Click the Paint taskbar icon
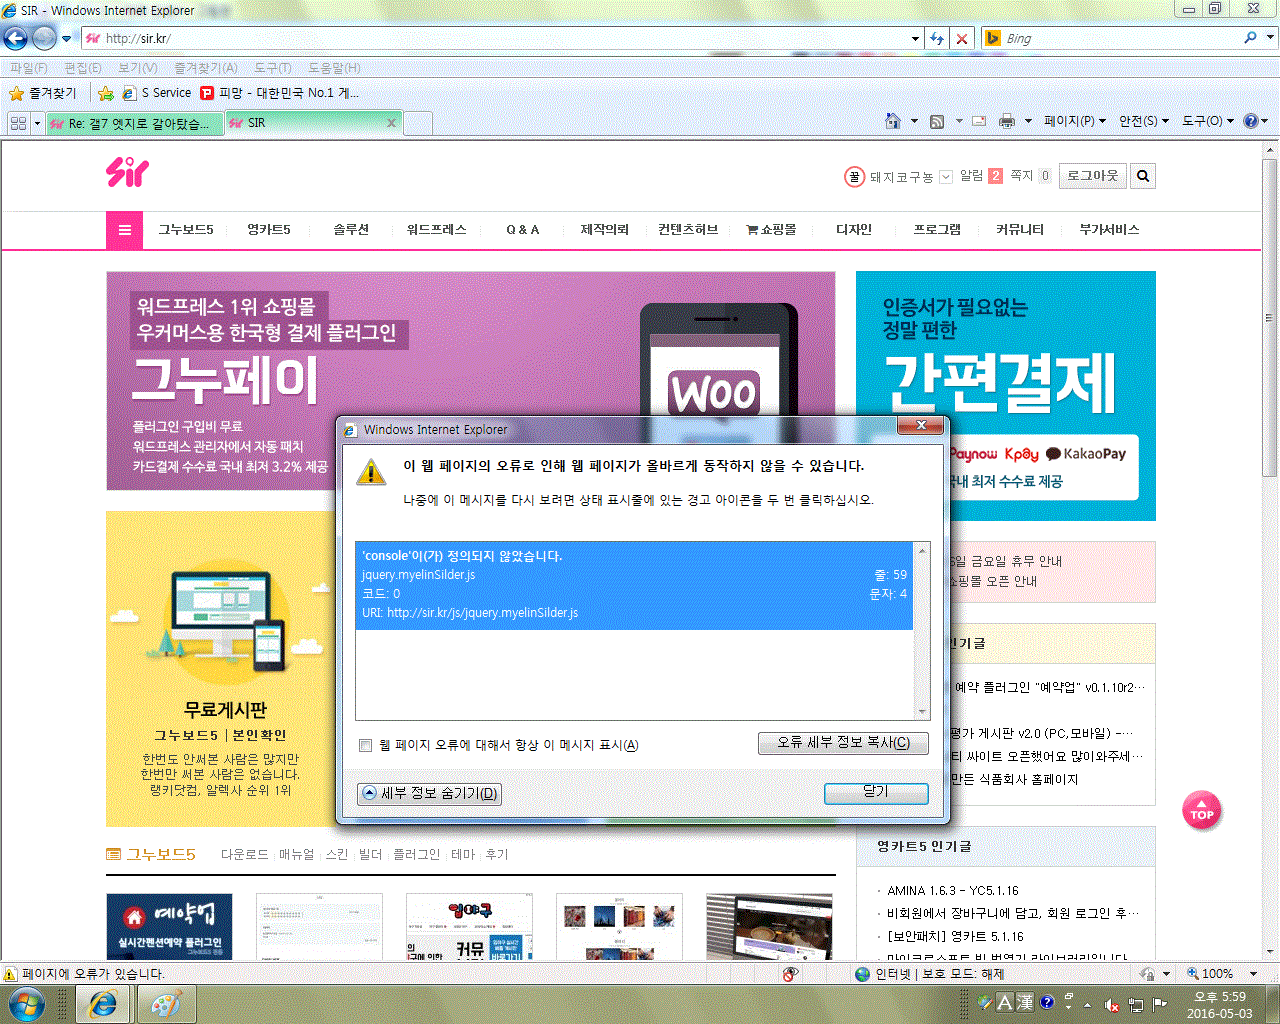1280x1024 pixels. tap(166, 1004)
